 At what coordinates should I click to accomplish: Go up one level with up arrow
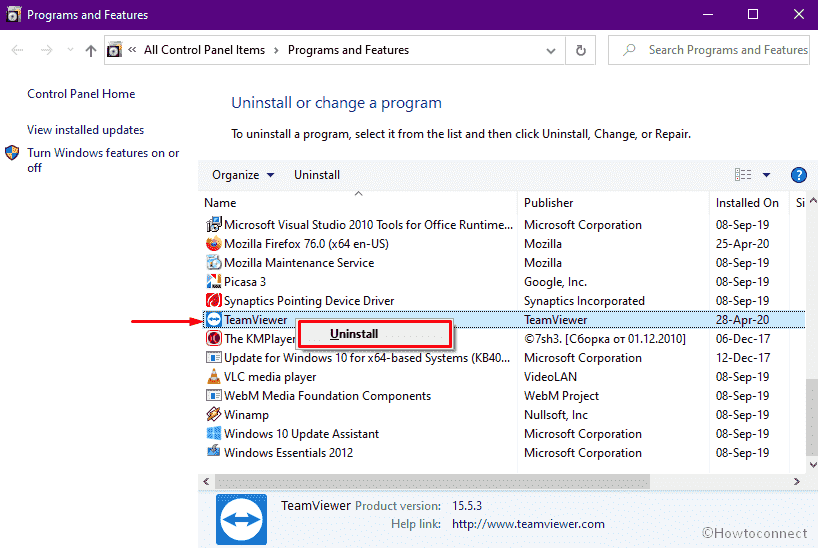(x=91, y=50)
